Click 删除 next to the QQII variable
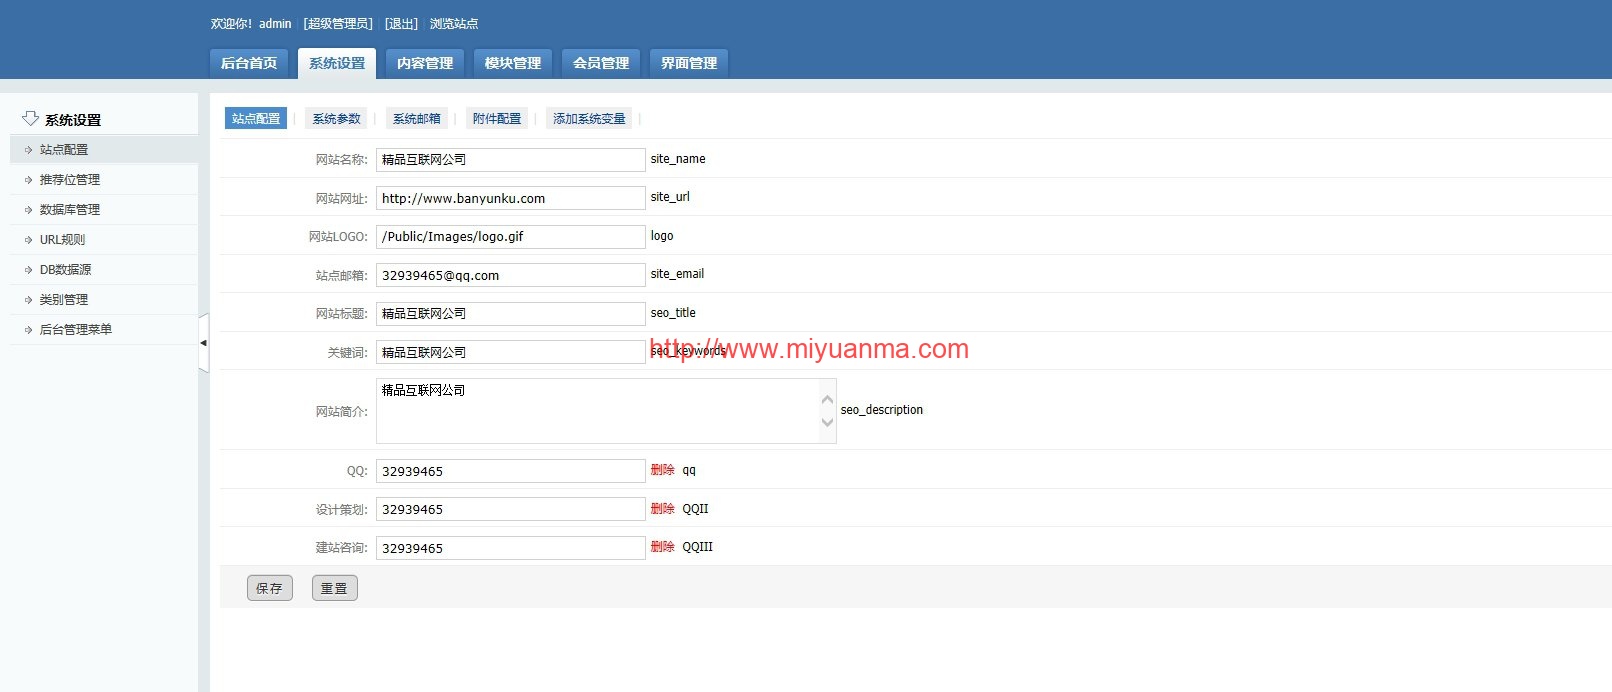 [662, 508]
